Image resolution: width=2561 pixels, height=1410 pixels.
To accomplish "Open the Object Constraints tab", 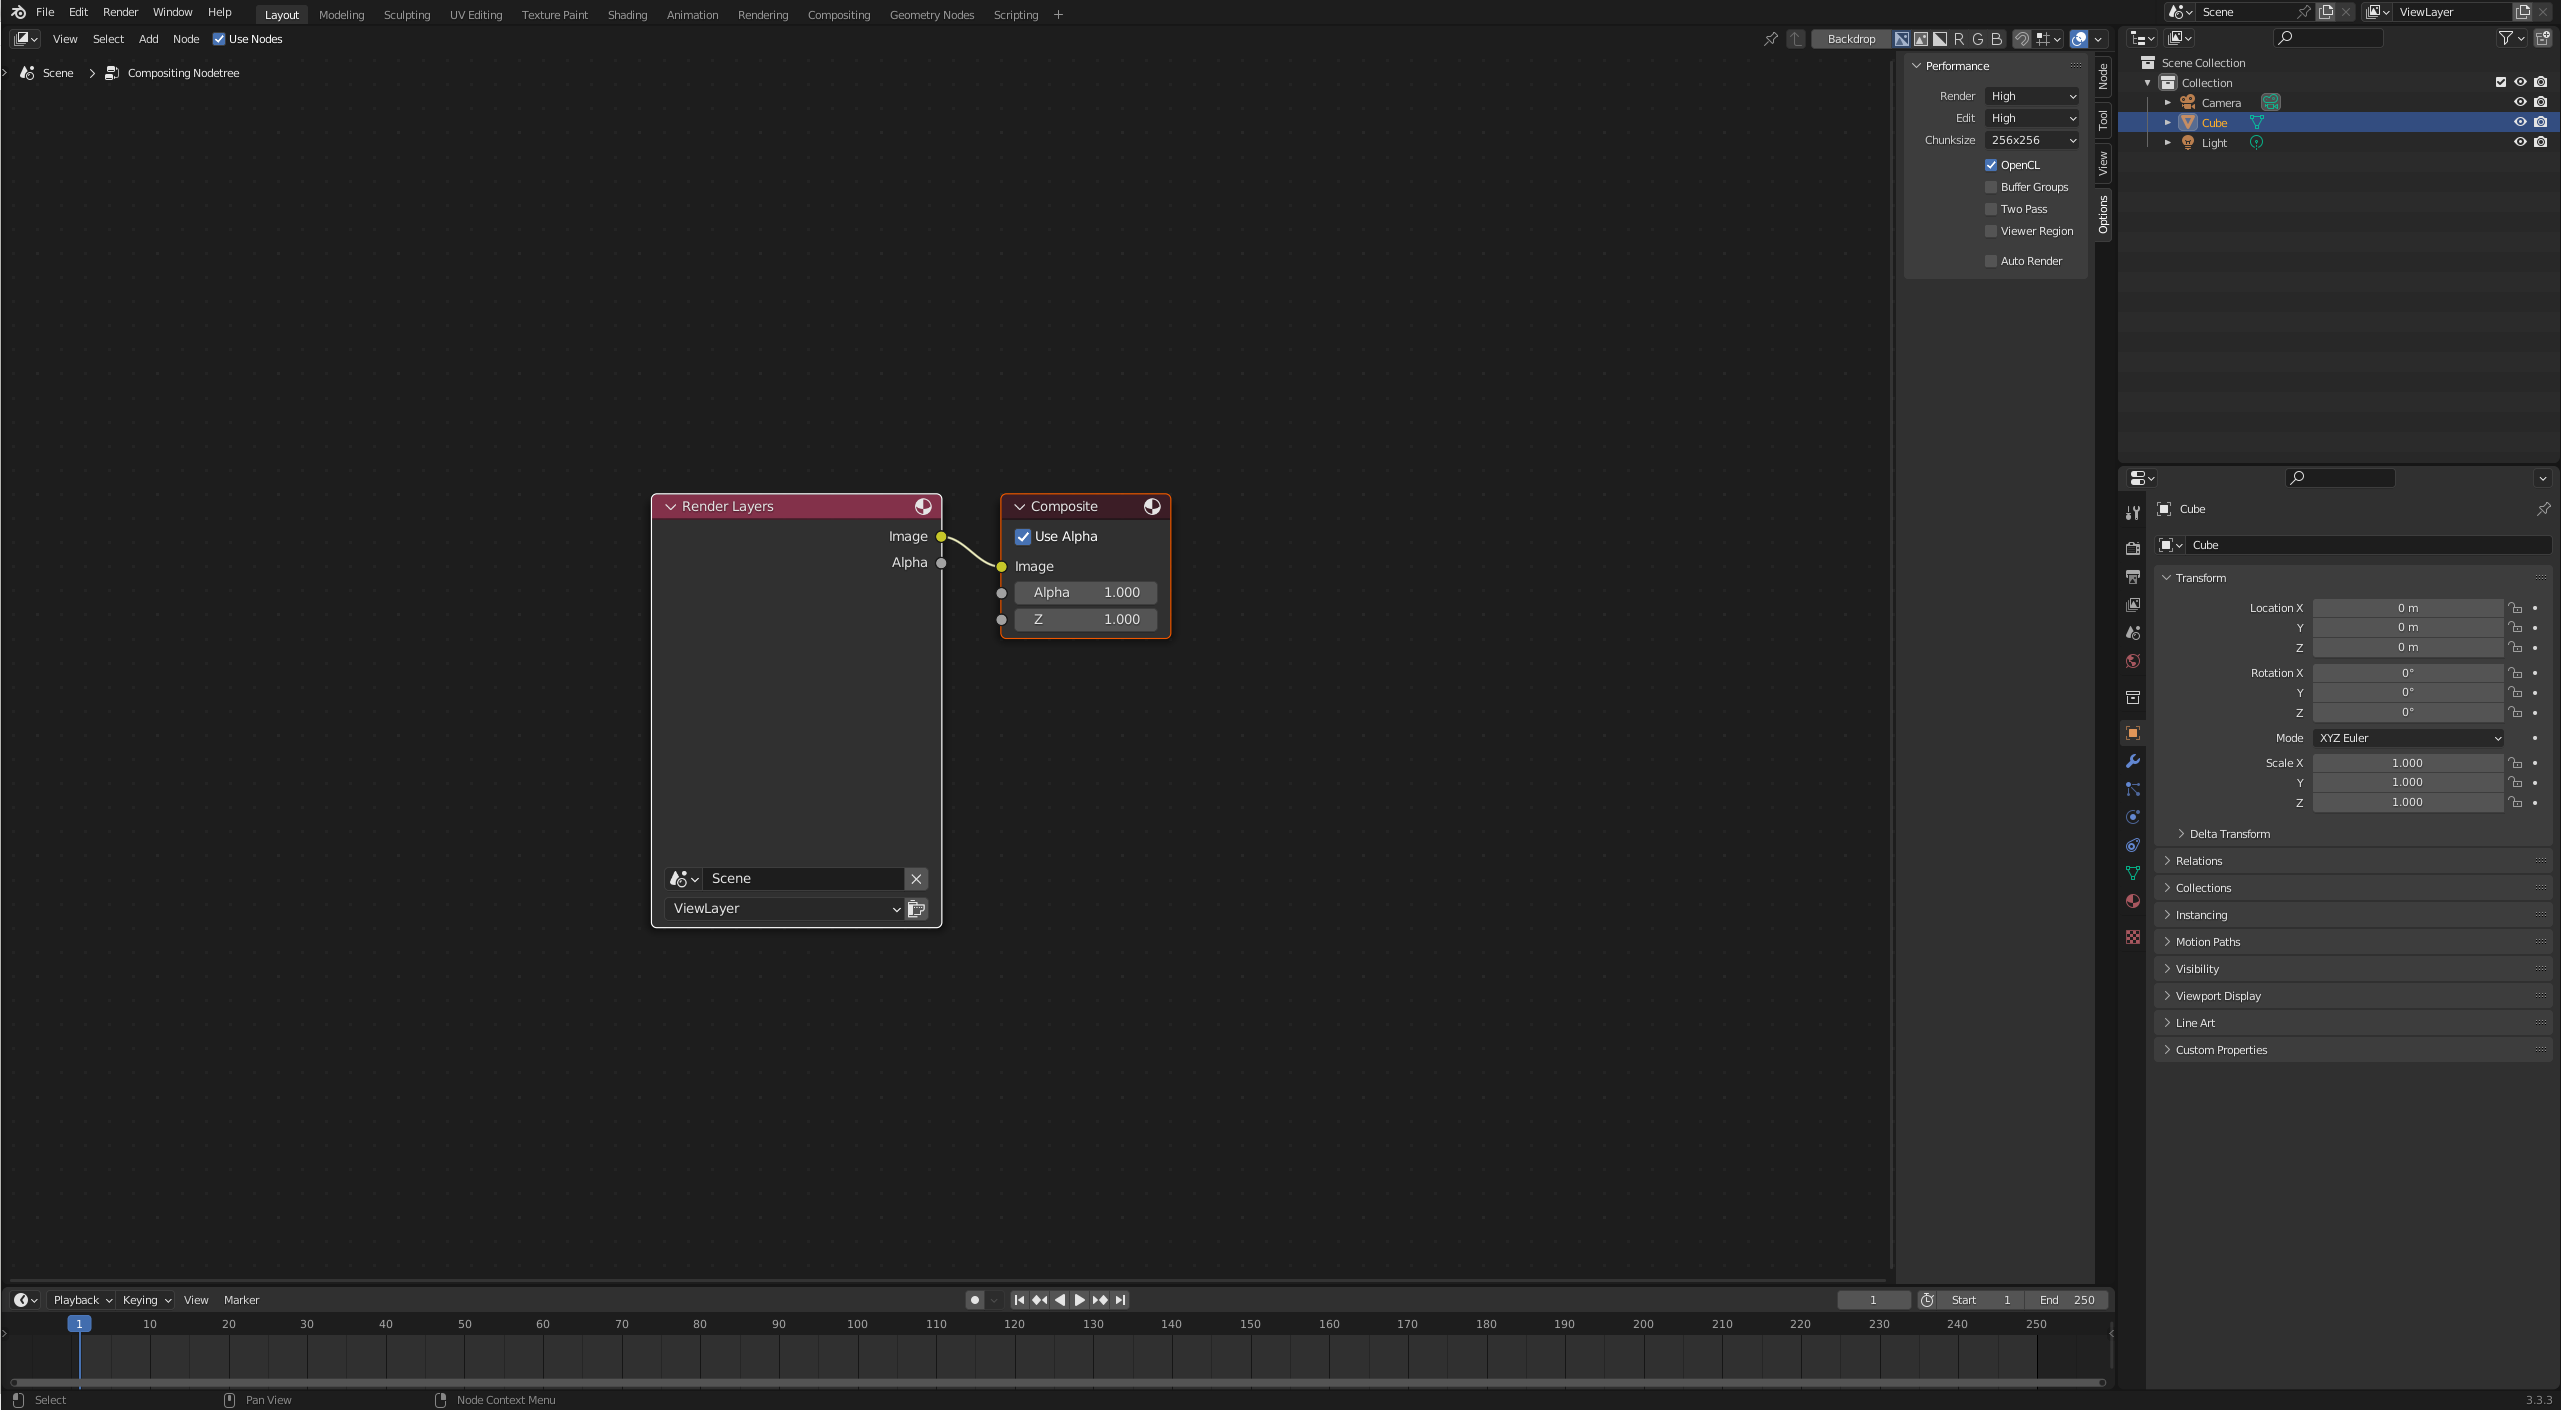I will 2133,845.
